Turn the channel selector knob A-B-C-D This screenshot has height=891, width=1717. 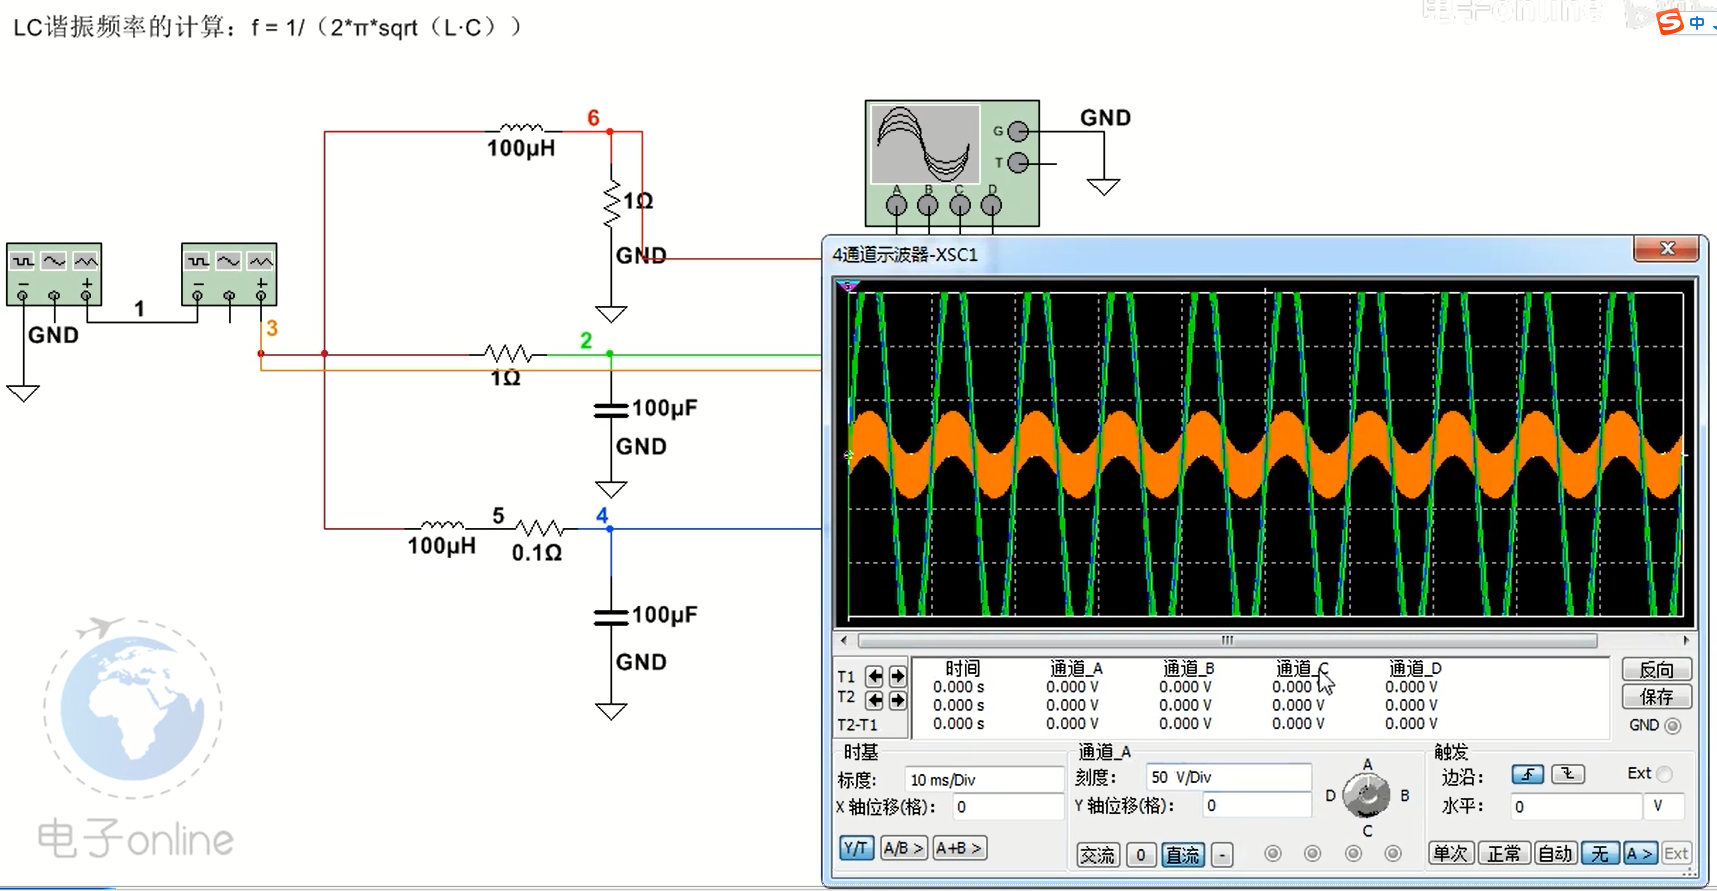1366,796
